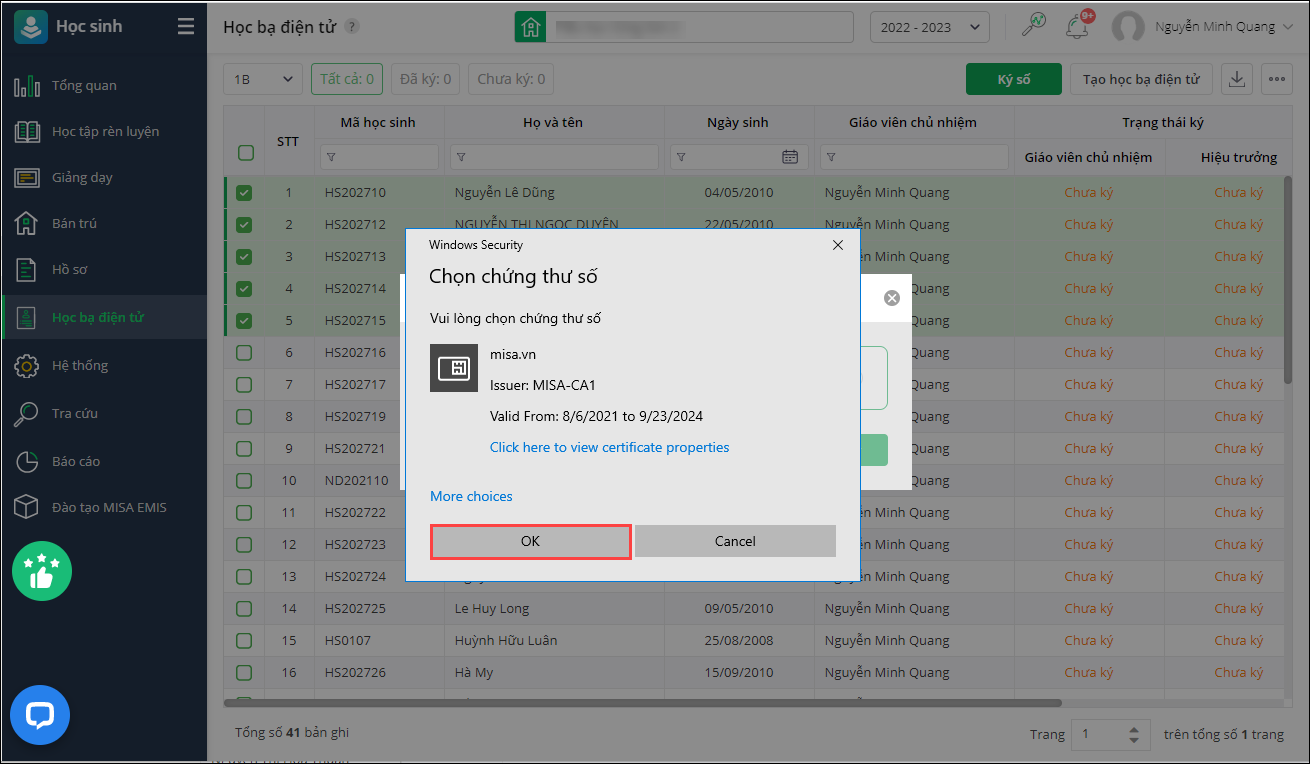Click the school name search field

point(699,27)
